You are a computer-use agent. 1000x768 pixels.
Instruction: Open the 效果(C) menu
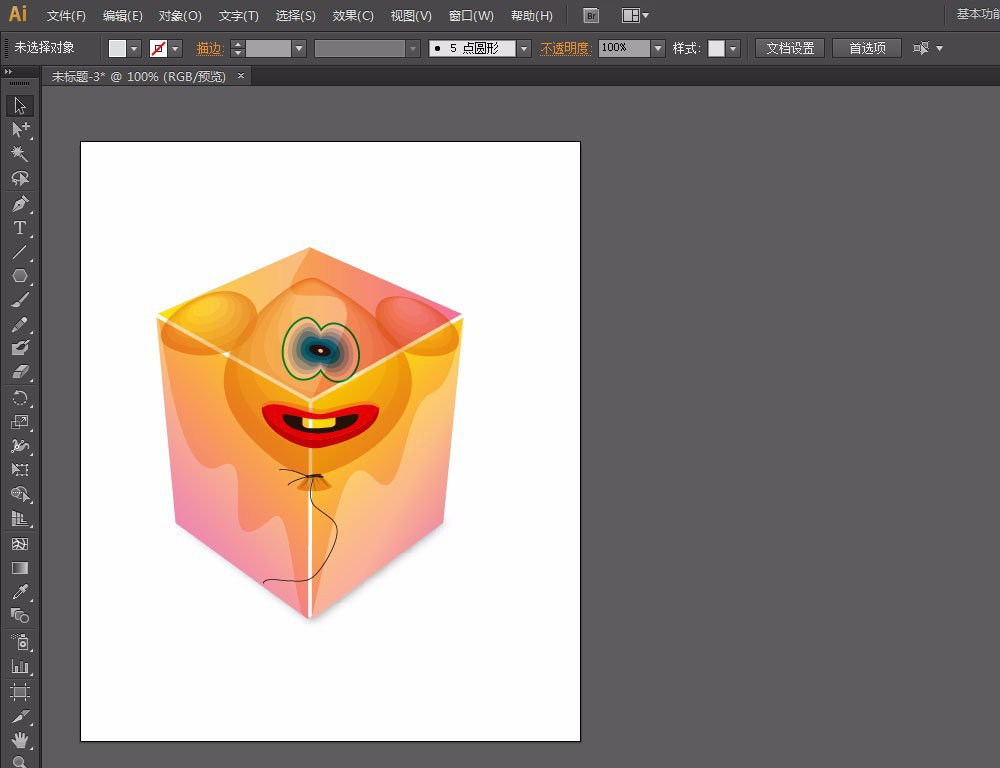pos(353,16)
